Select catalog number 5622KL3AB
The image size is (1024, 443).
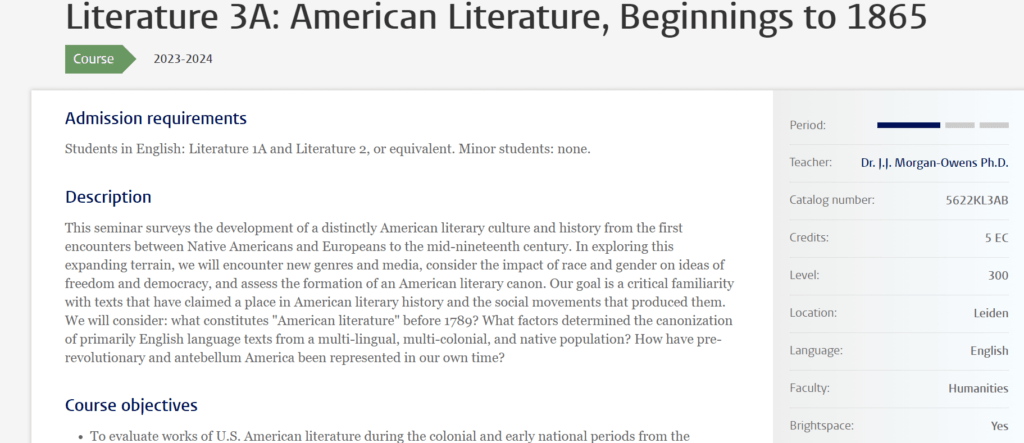[977, 200]
